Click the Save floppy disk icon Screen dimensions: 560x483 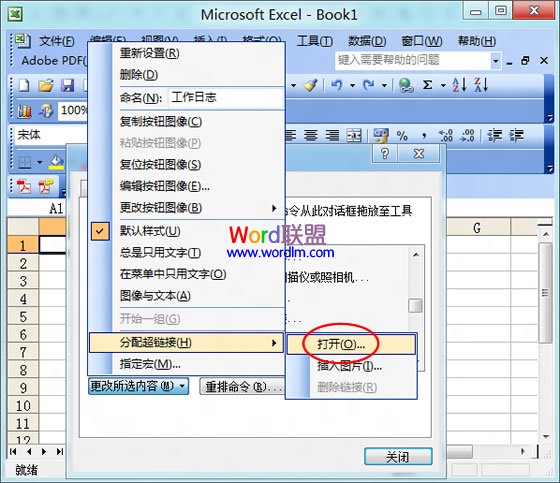(68, 85)
